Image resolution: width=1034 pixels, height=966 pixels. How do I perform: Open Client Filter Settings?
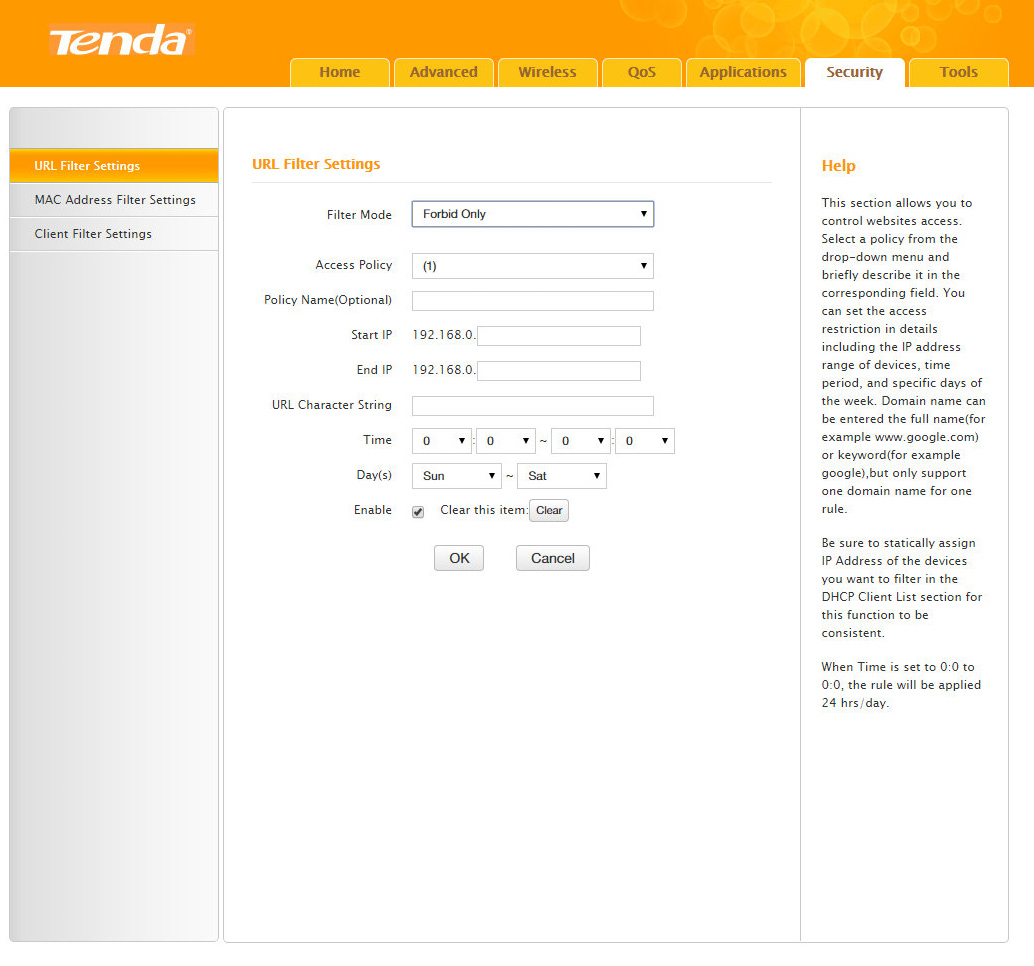(114, 234)
